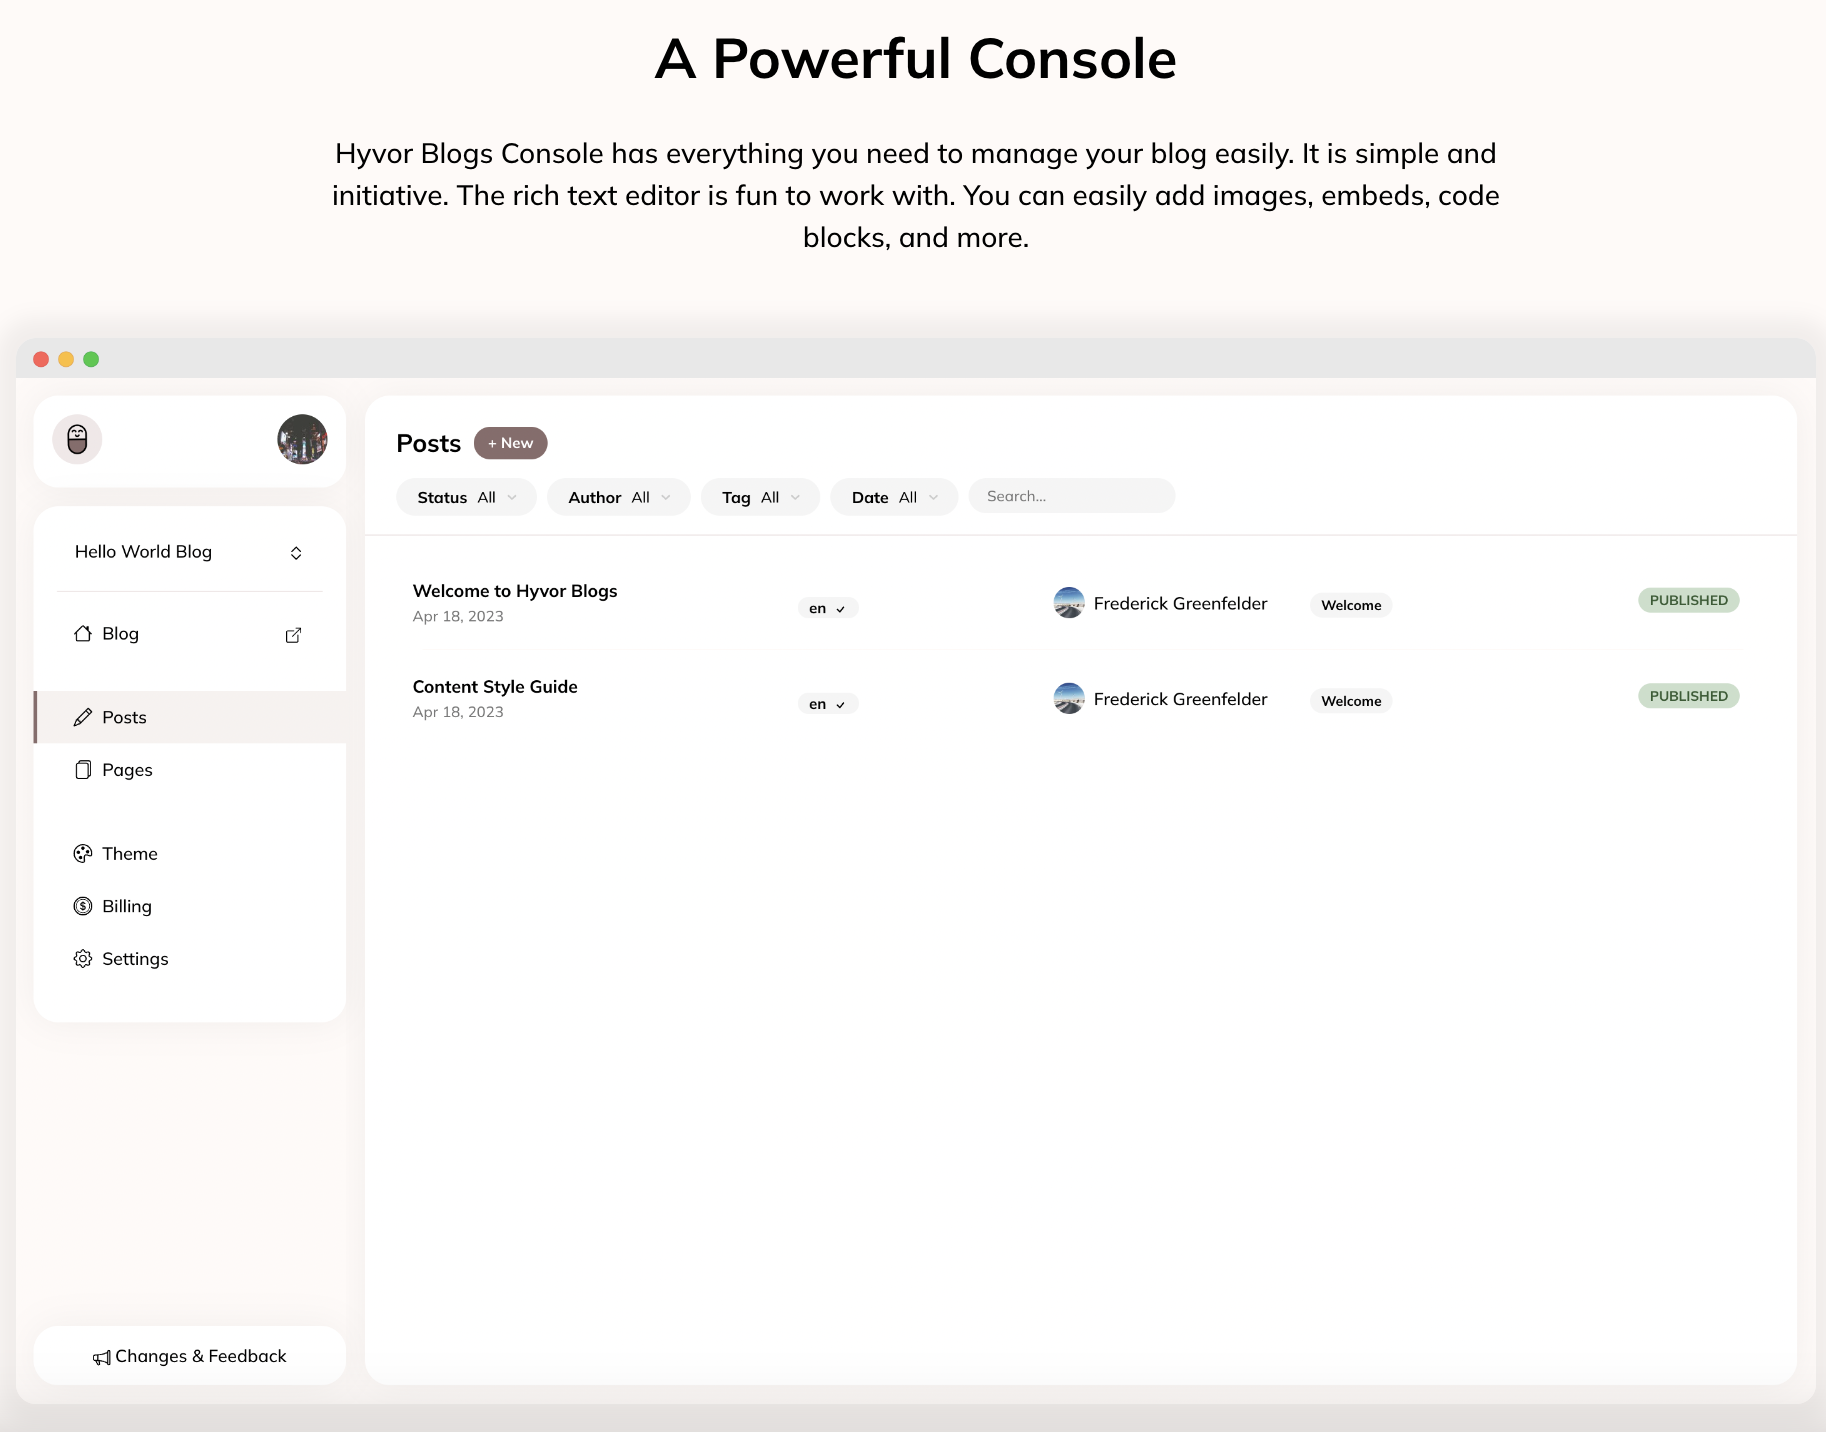Click the Posts pencil icon
Viewport: 1826px width, 1432px height.
(x=83, y=717)
